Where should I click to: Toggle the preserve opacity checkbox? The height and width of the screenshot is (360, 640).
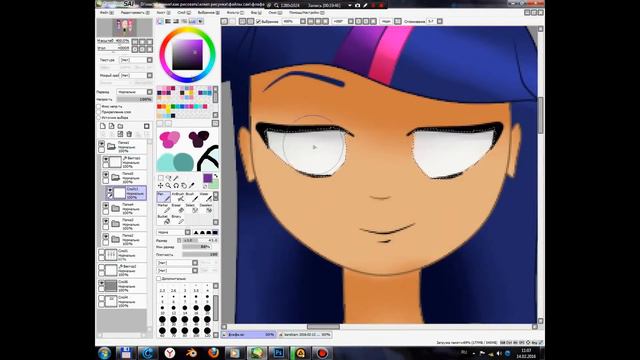[x=99, y=107]
